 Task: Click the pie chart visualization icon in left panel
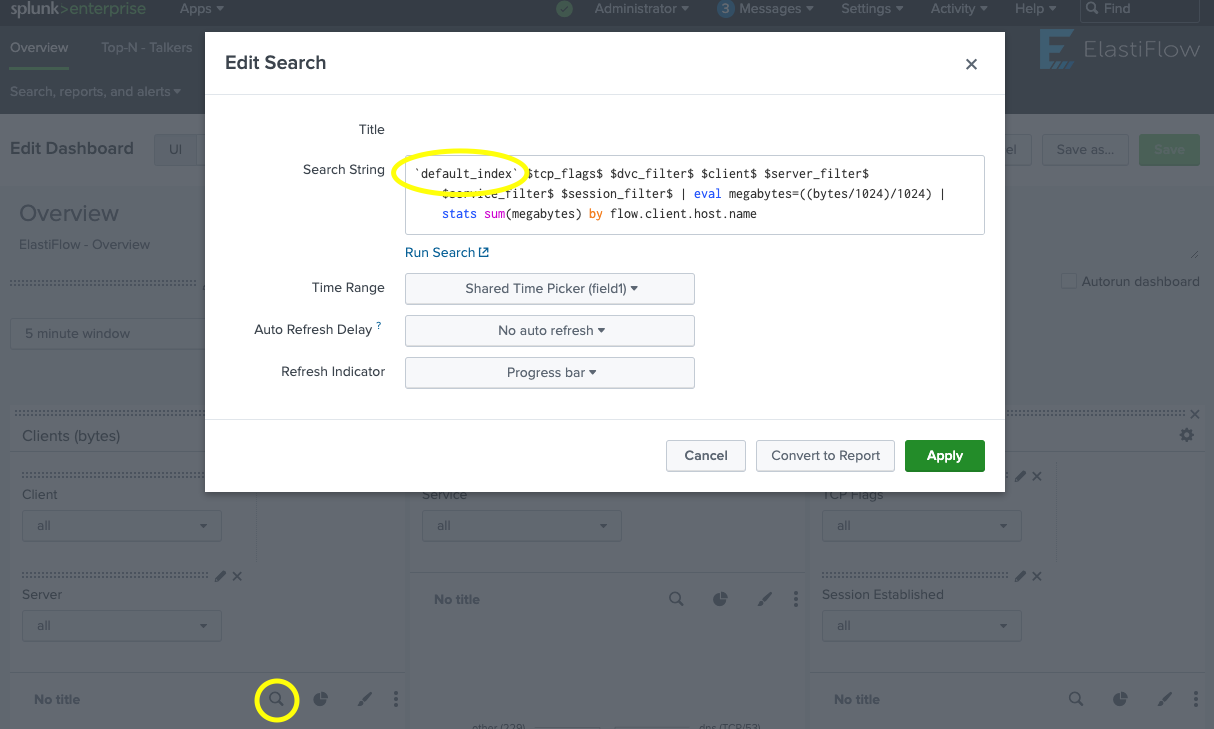click(x=321, y=699)
